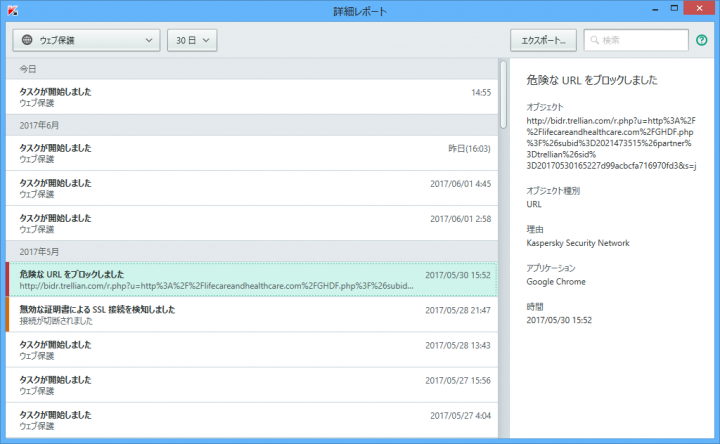The height and width of the screenshot is (444, 720).
Task: Select the entry at 2017/05/27 15:56
Action: [252, 385]
